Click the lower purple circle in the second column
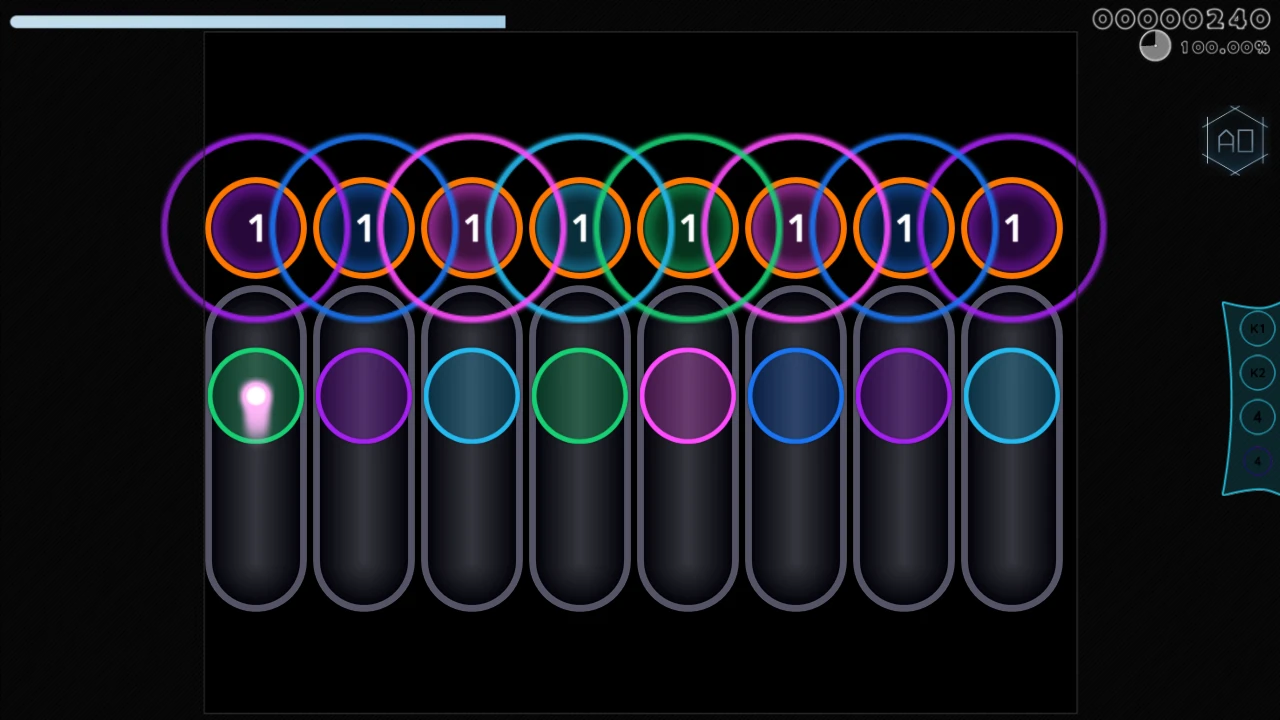 tap(364, 397)
